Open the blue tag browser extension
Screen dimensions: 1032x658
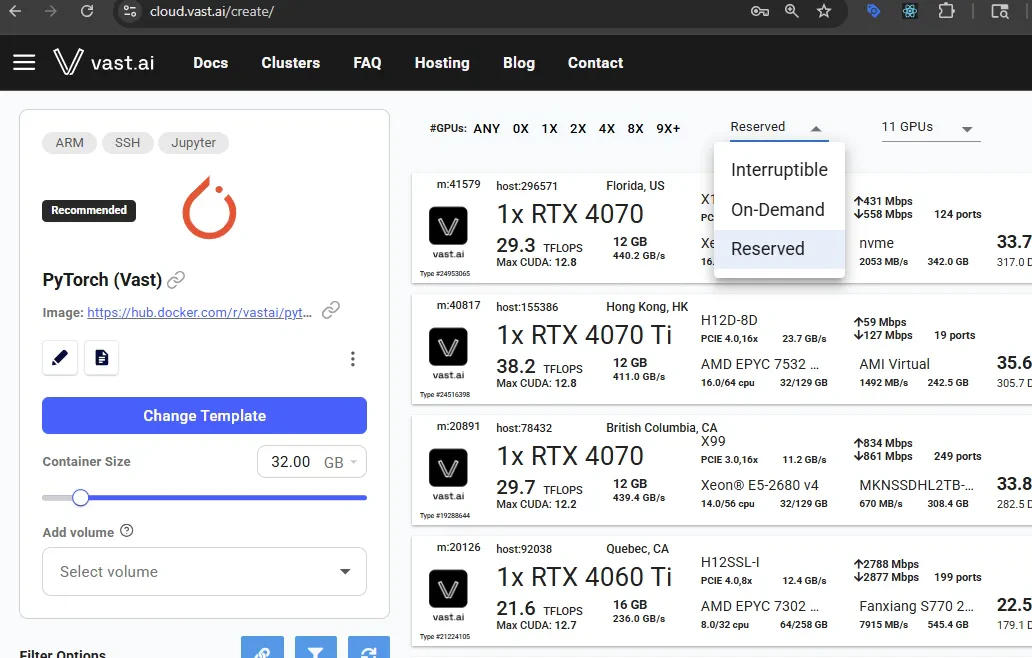click(873, 11)
